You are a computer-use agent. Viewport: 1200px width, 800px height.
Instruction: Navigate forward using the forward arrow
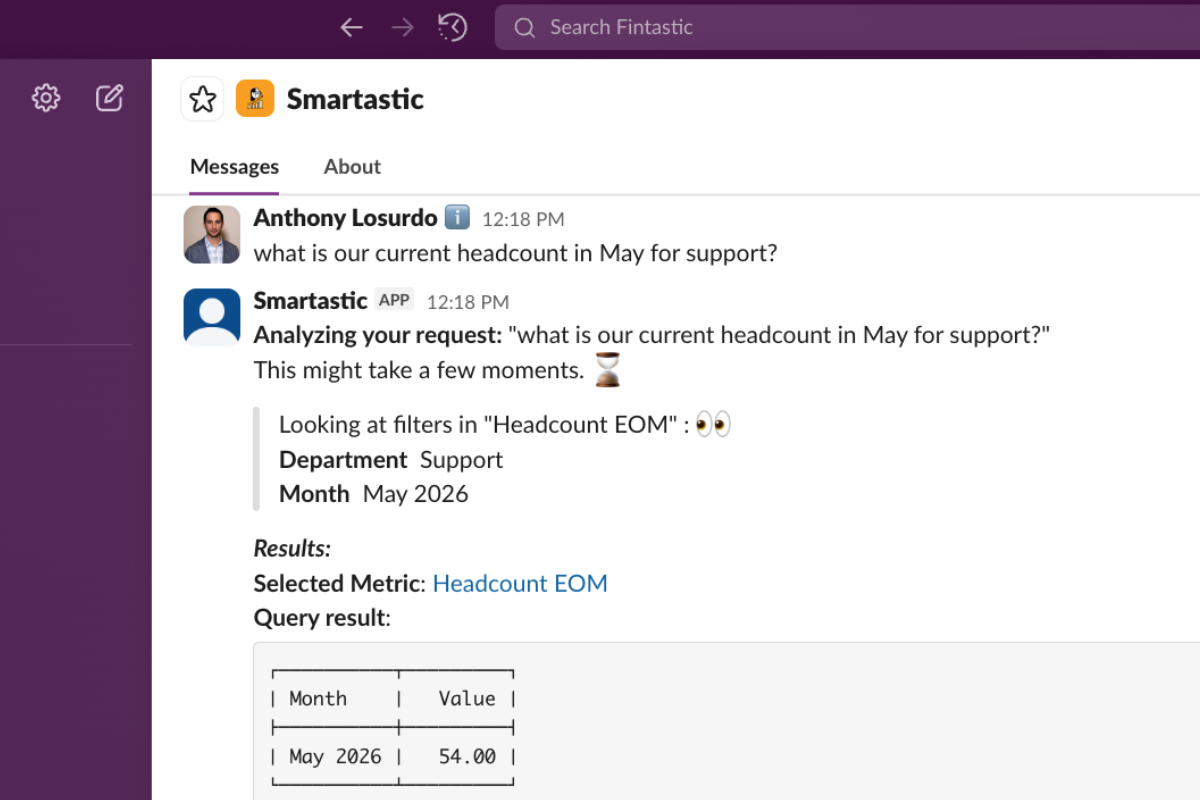coord(402,27)
